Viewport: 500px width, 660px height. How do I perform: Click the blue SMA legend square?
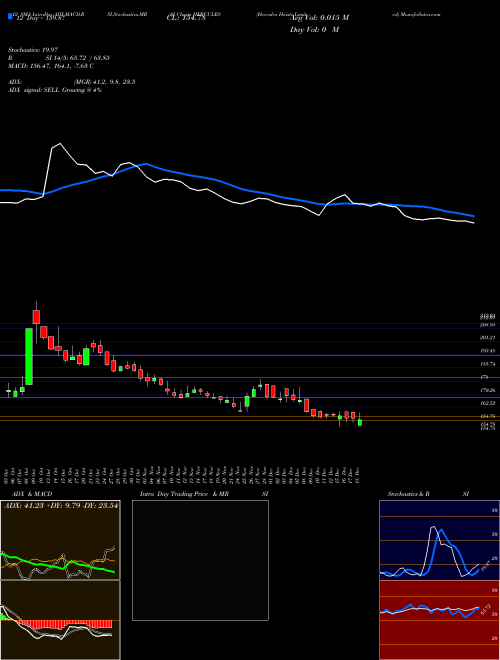(x=10, y=17)
